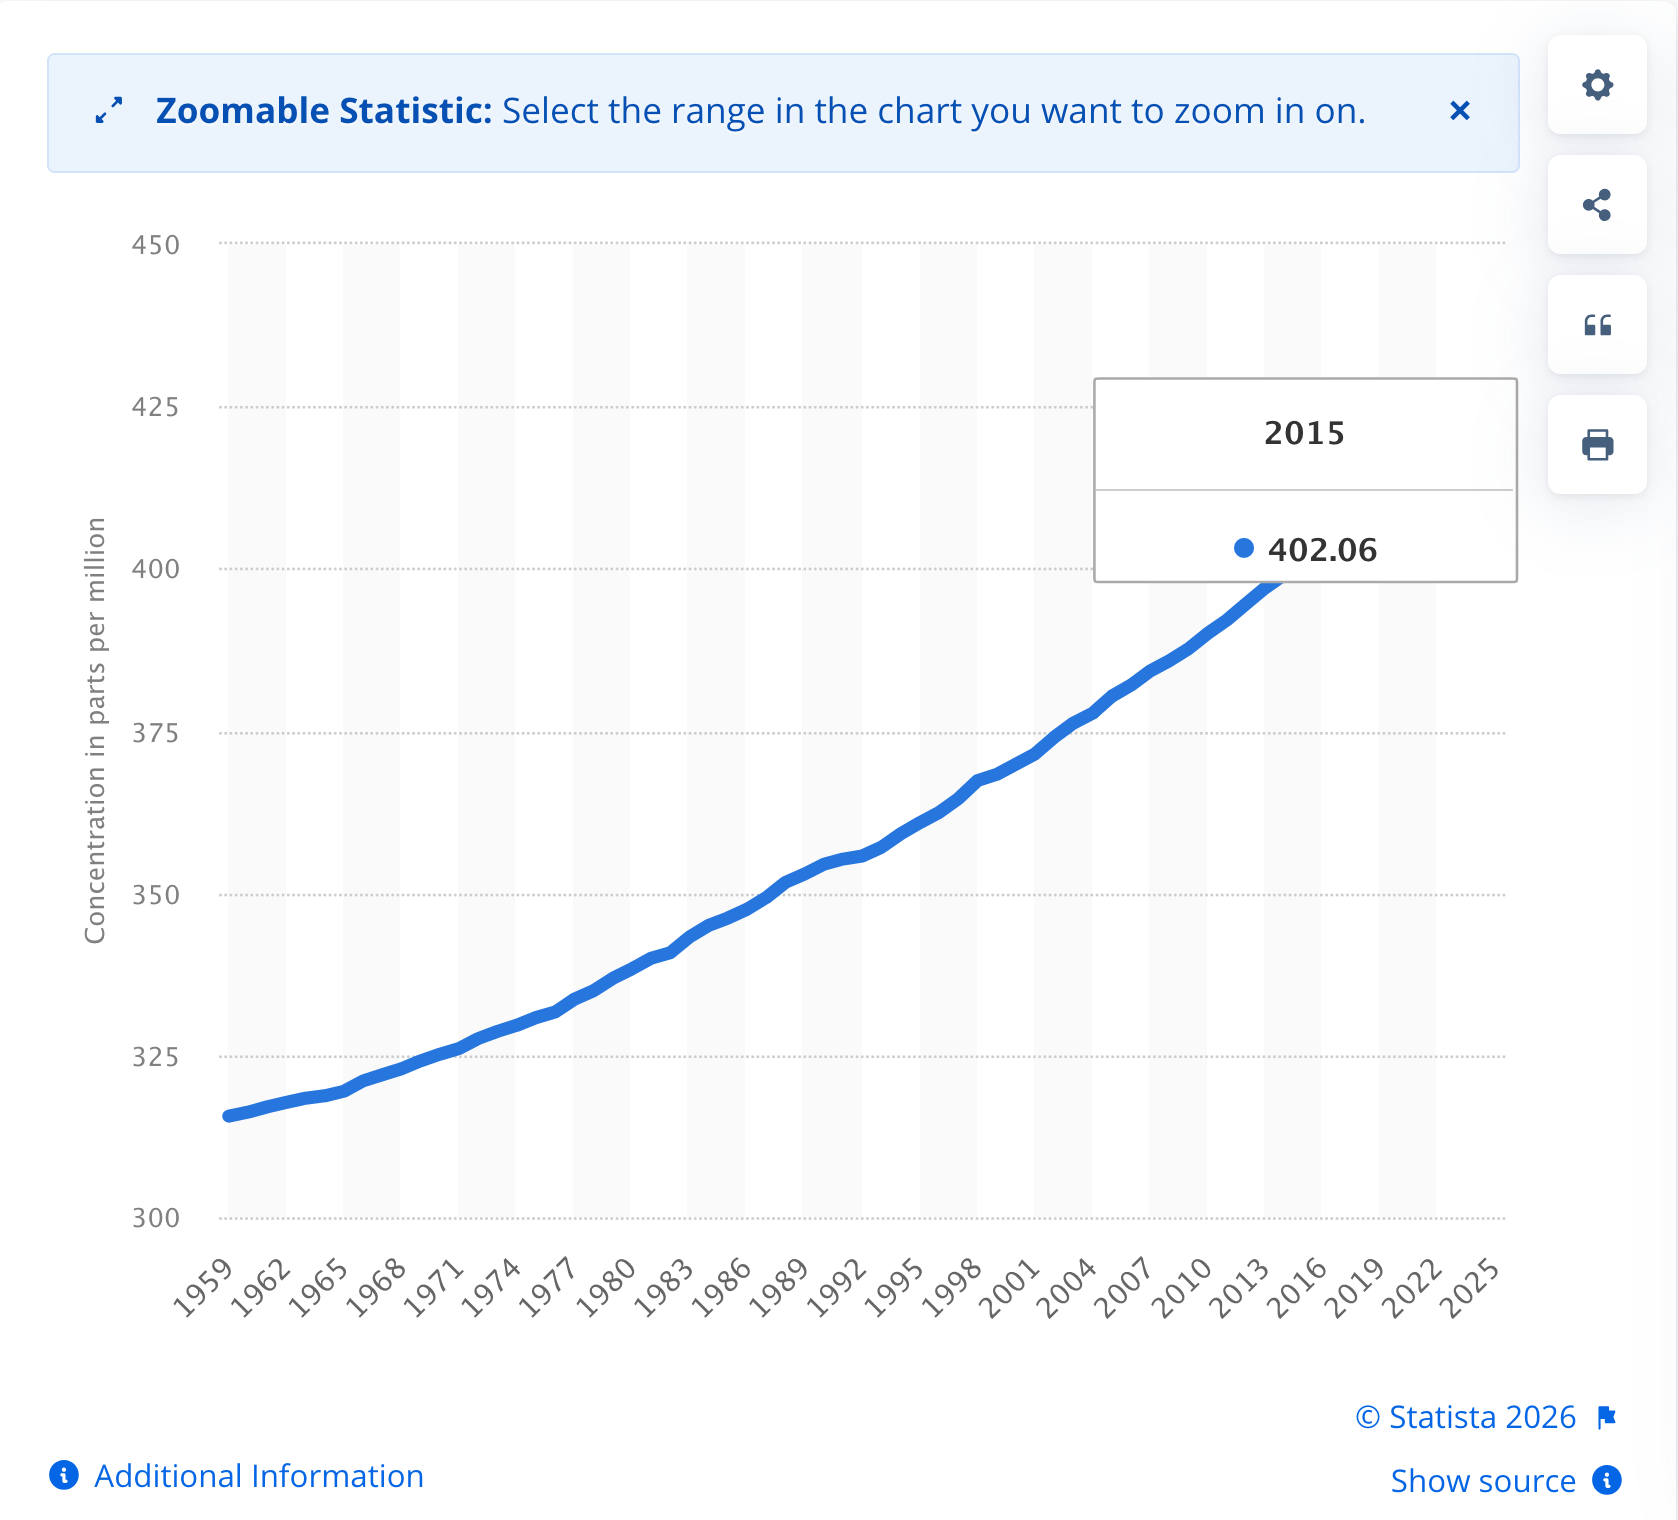The image size is (1678, 1520).
Task: Open the citation quote icon
Action: pos(1597,325)
